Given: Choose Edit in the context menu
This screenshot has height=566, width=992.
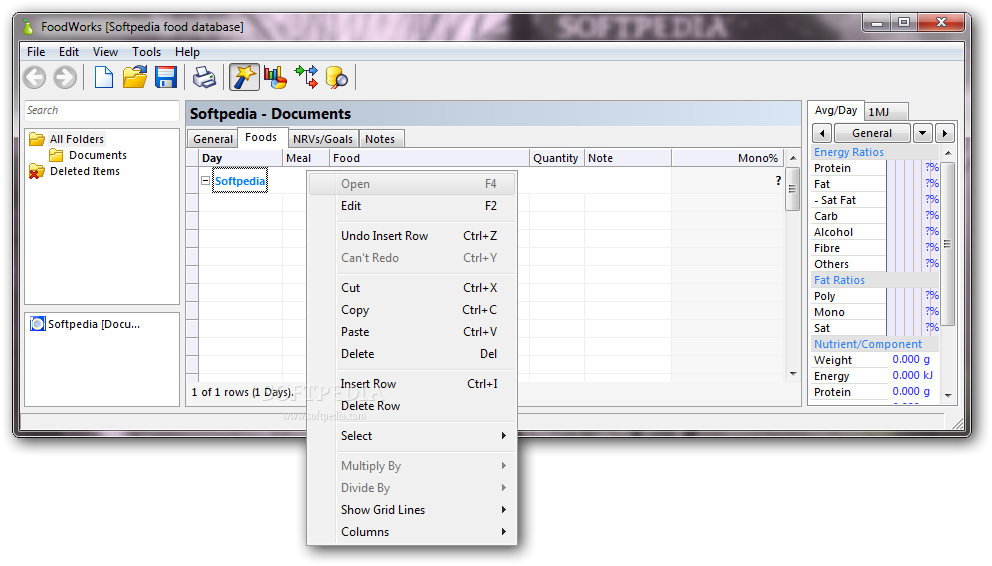Looking at the screenshot, I should (x=412, y=206).
